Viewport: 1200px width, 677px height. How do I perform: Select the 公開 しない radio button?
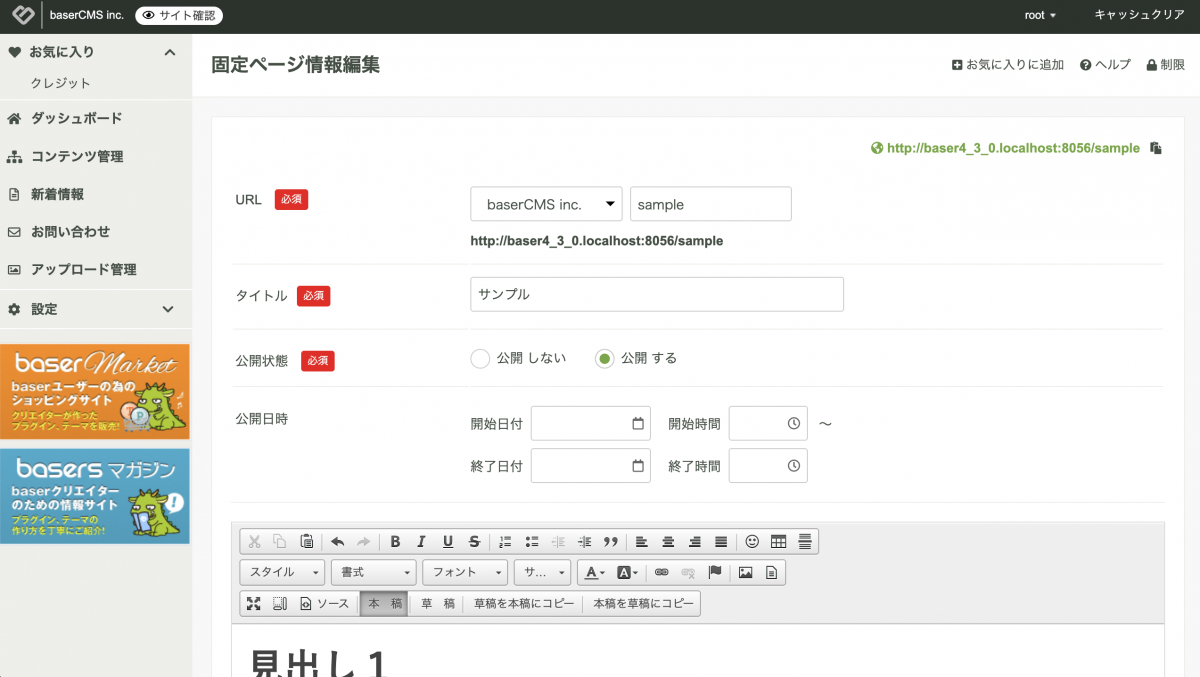[480, 359]
